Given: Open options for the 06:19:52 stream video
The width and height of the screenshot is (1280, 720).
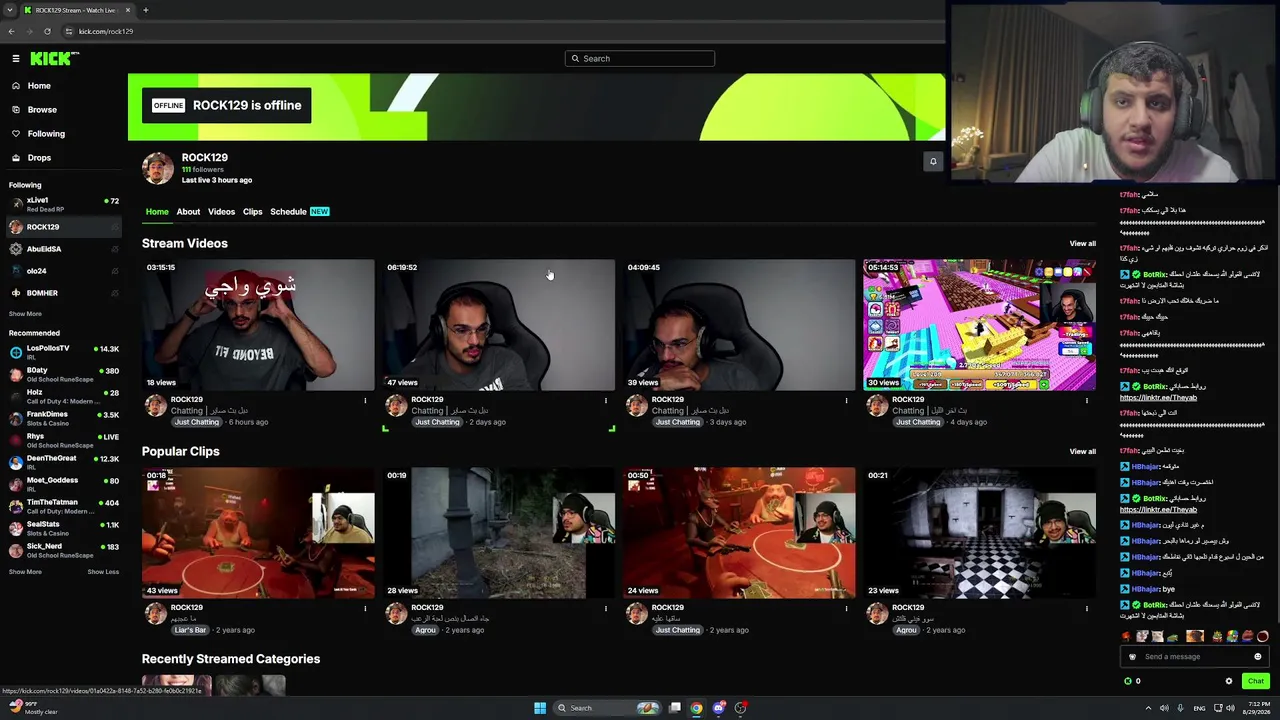Looking at the screenshot, I should 605,401.
